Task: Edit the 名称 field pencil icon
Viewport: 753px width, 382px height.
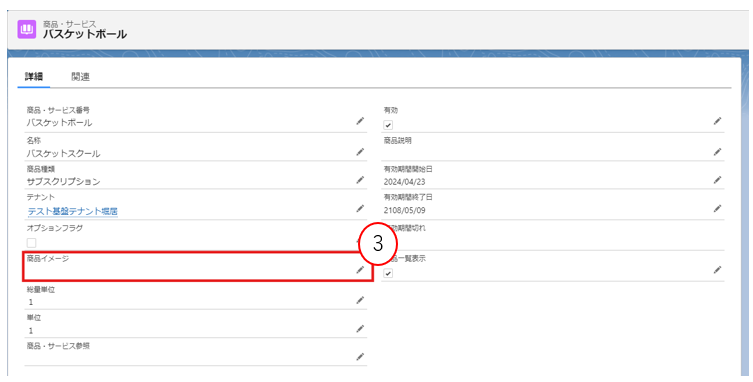Action: (x=360, y=152)
